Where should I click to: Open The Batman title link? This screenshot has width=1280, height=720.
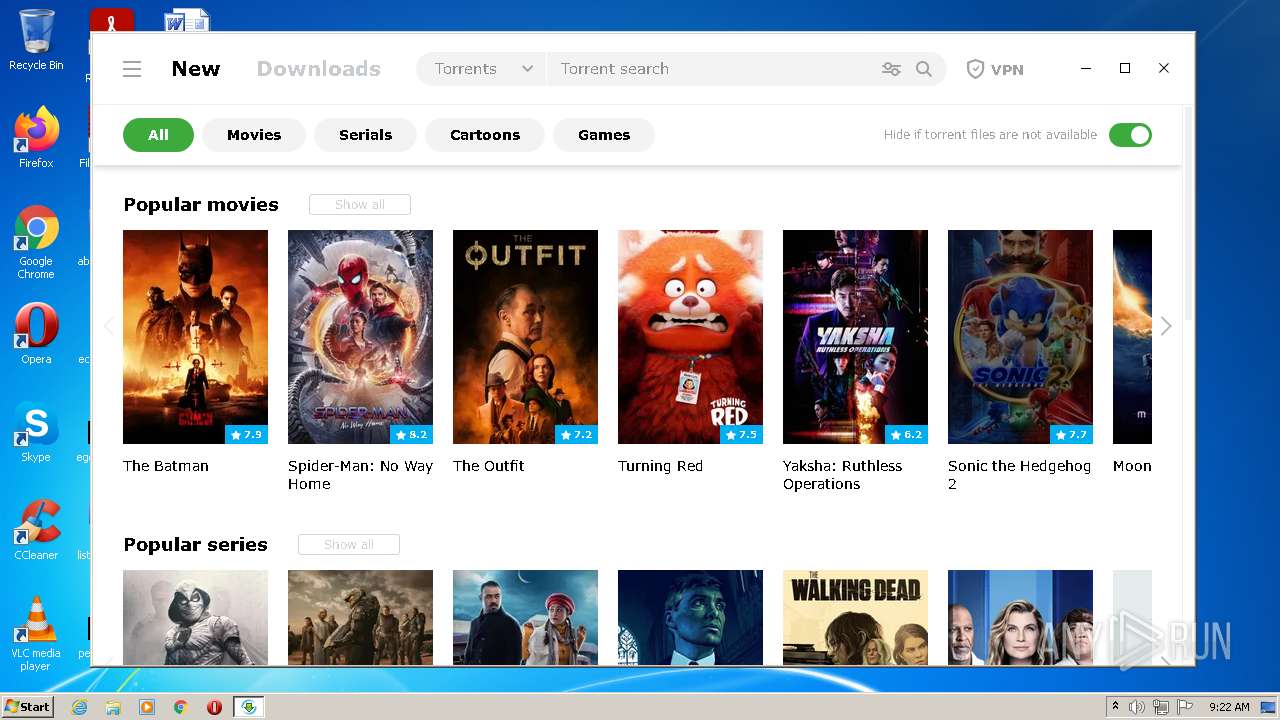point(166,466)
